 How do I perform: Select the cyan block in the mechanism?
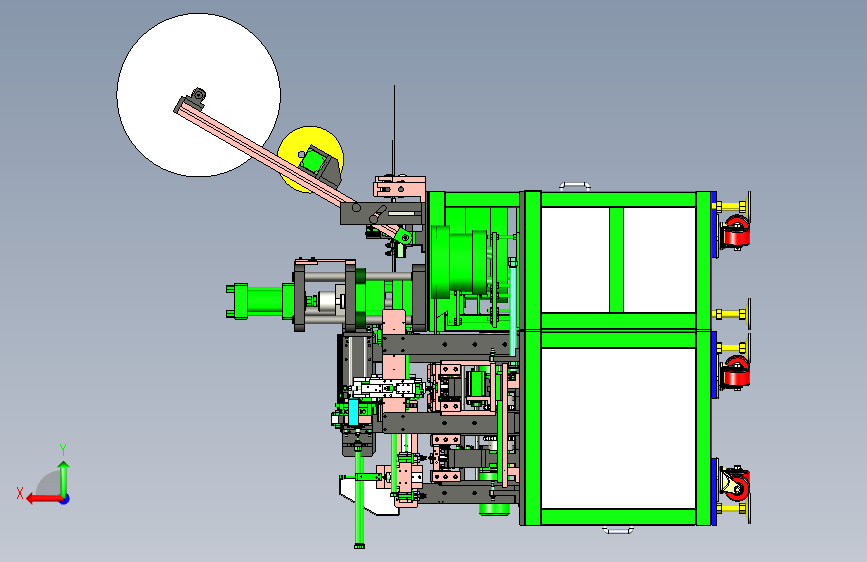[x=353, y=412]
